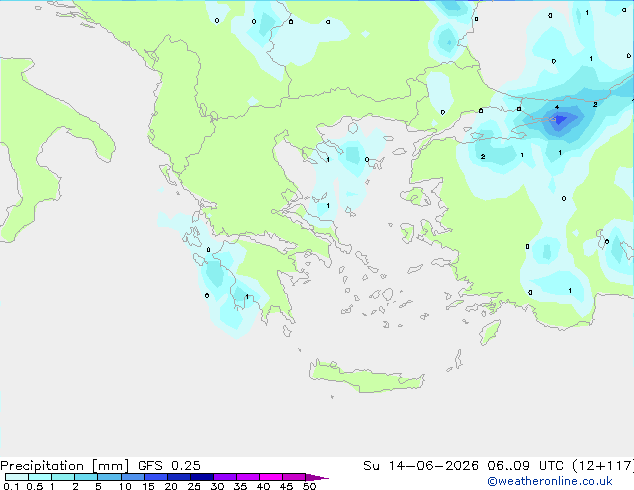Click the '25' legend scale label

[x=194, y=486]
